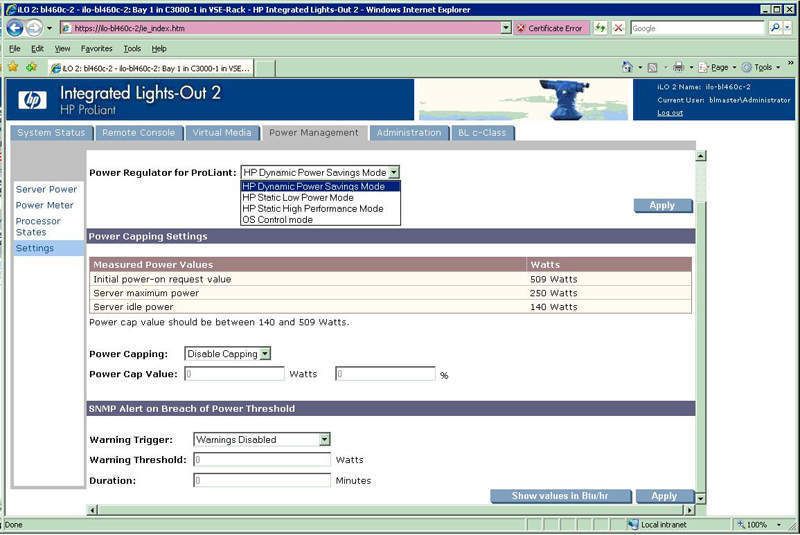800x535 pixels.
Task: Select HP Static High Performance Mode option
Action: 320,209
